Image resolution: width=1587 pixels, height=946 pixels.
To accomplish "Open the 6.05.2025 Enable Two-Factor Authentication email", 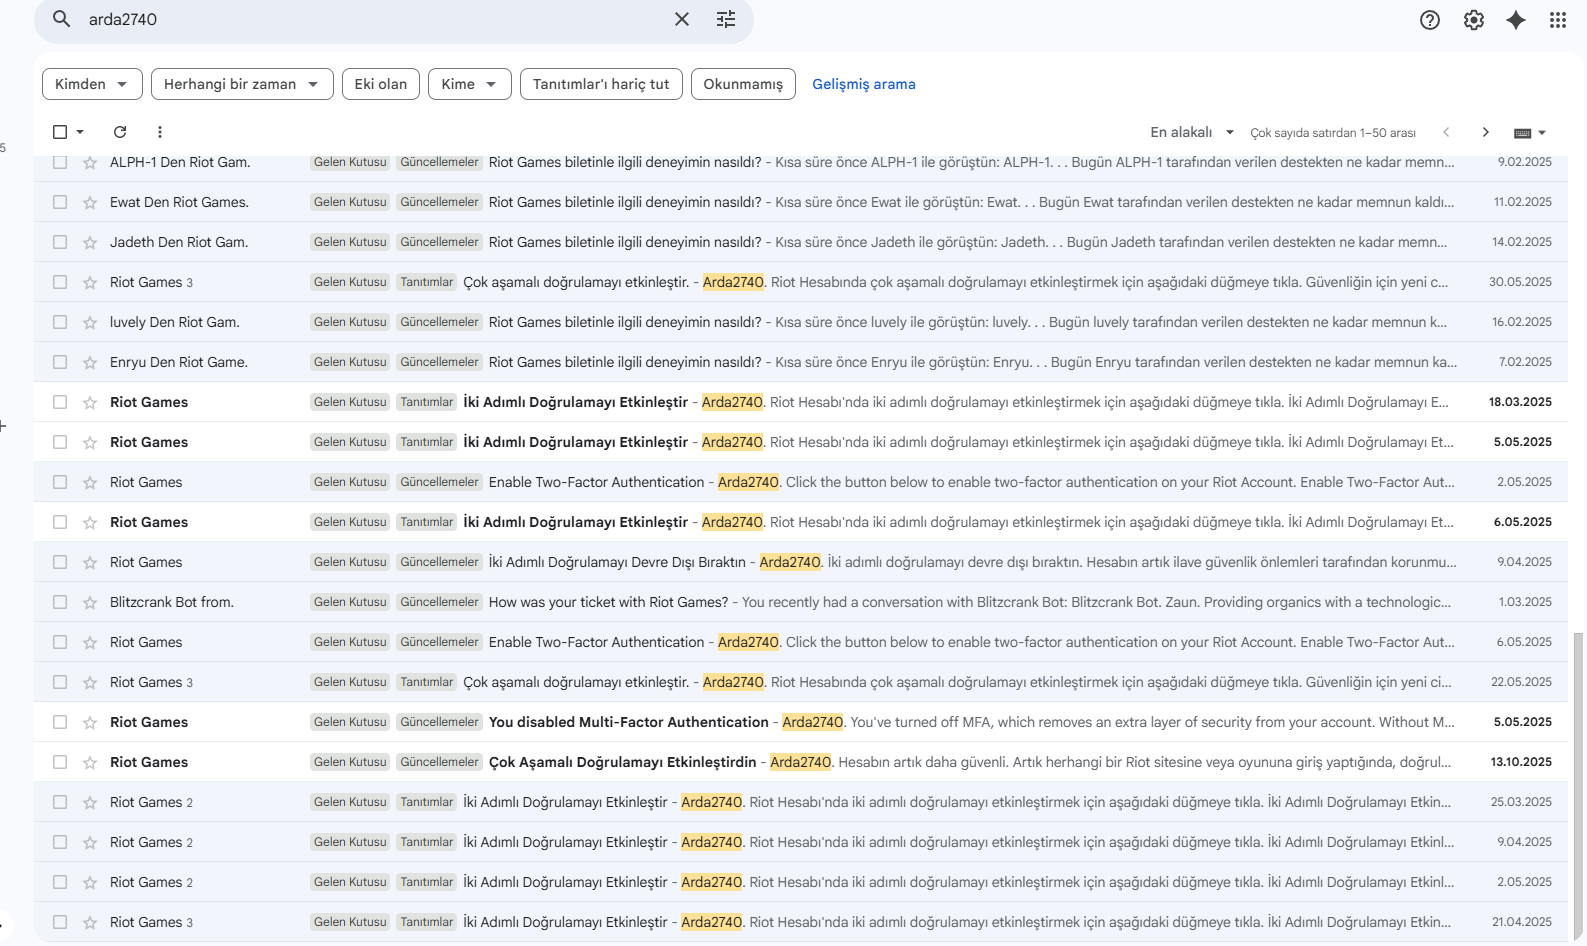I will (x=801, y=642).
